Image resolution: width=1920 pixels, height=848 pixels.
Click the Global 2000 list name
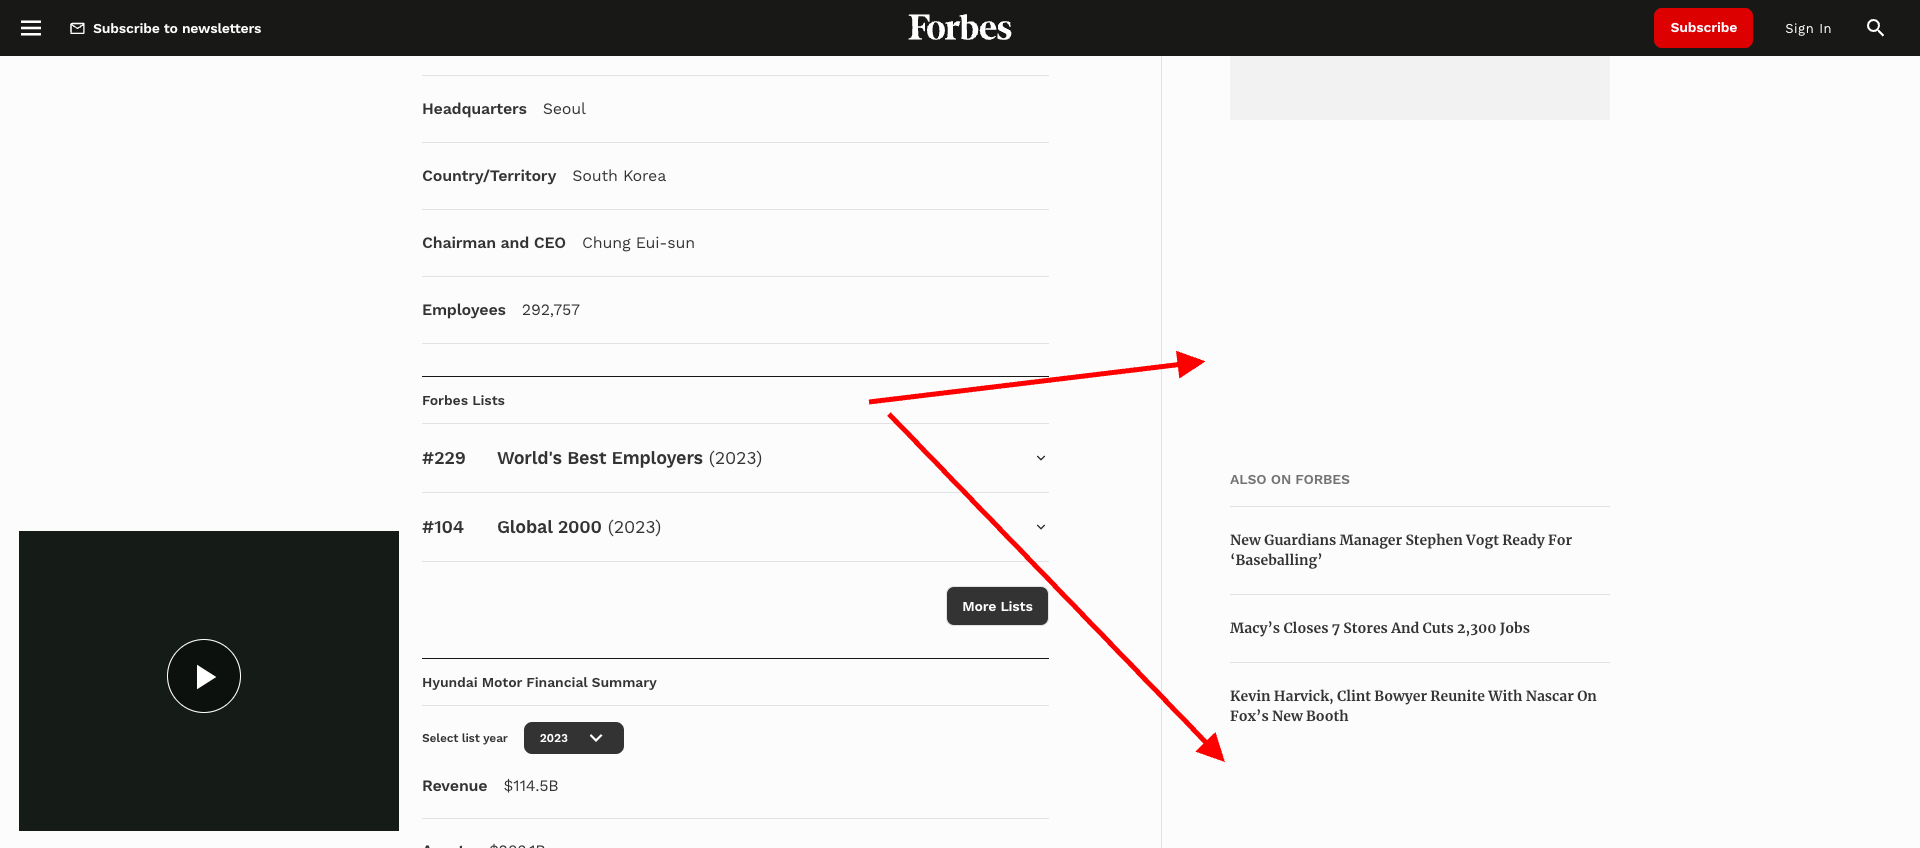point(549,527)
